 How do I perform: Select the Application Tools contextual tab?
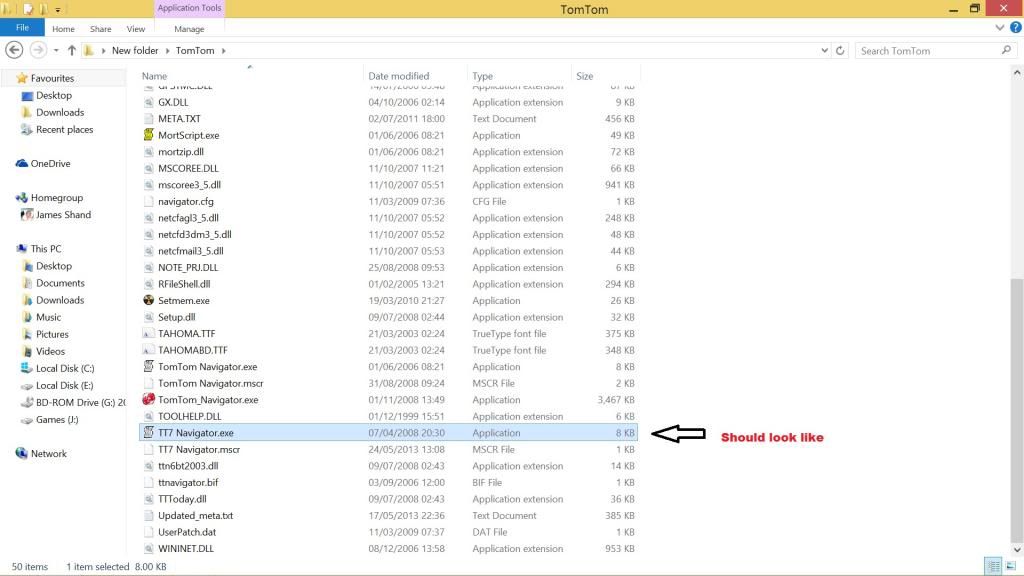189,8
